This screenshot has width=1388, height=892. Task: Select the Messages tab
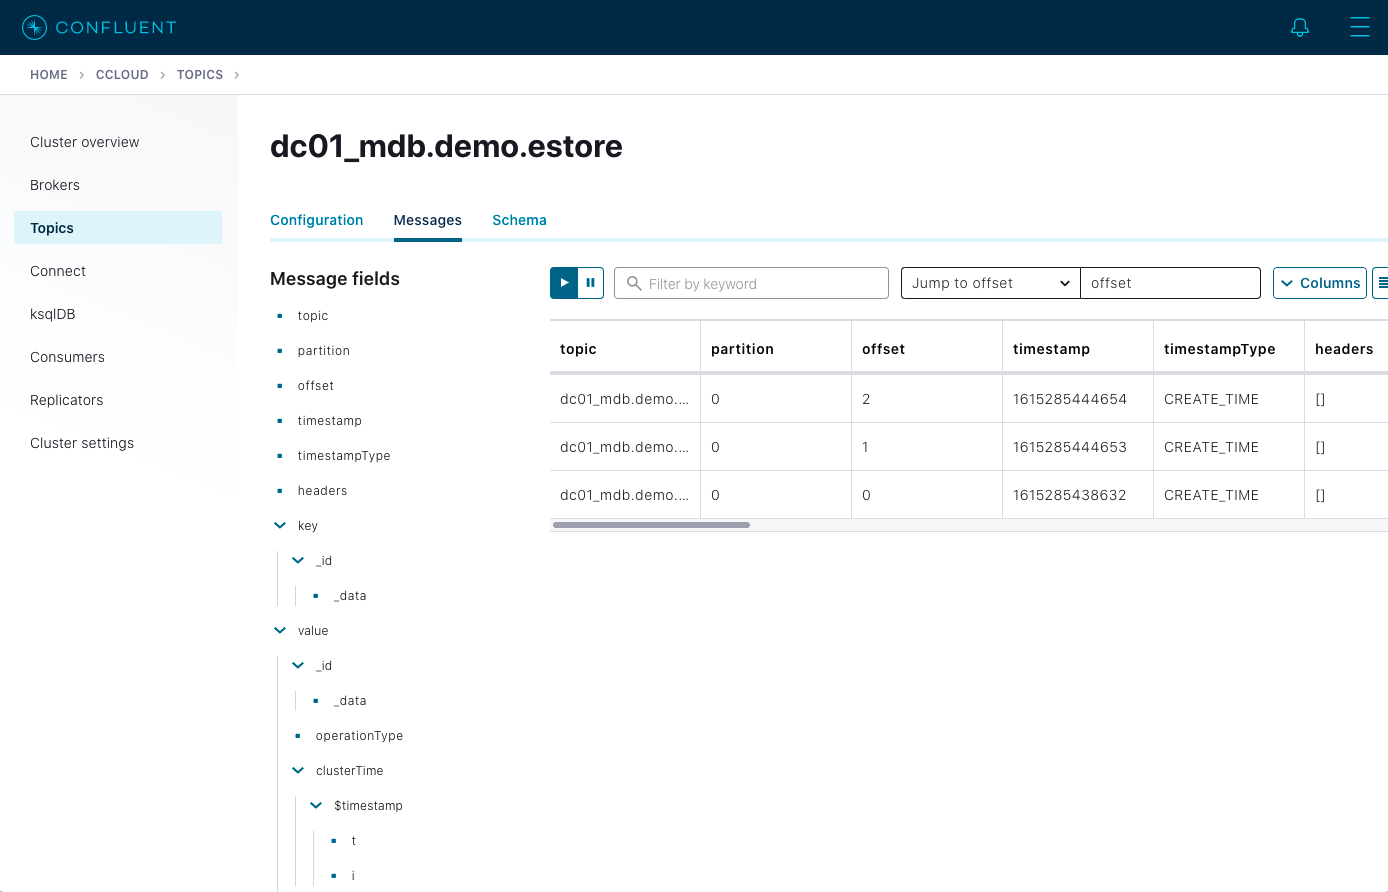point(427,220)
